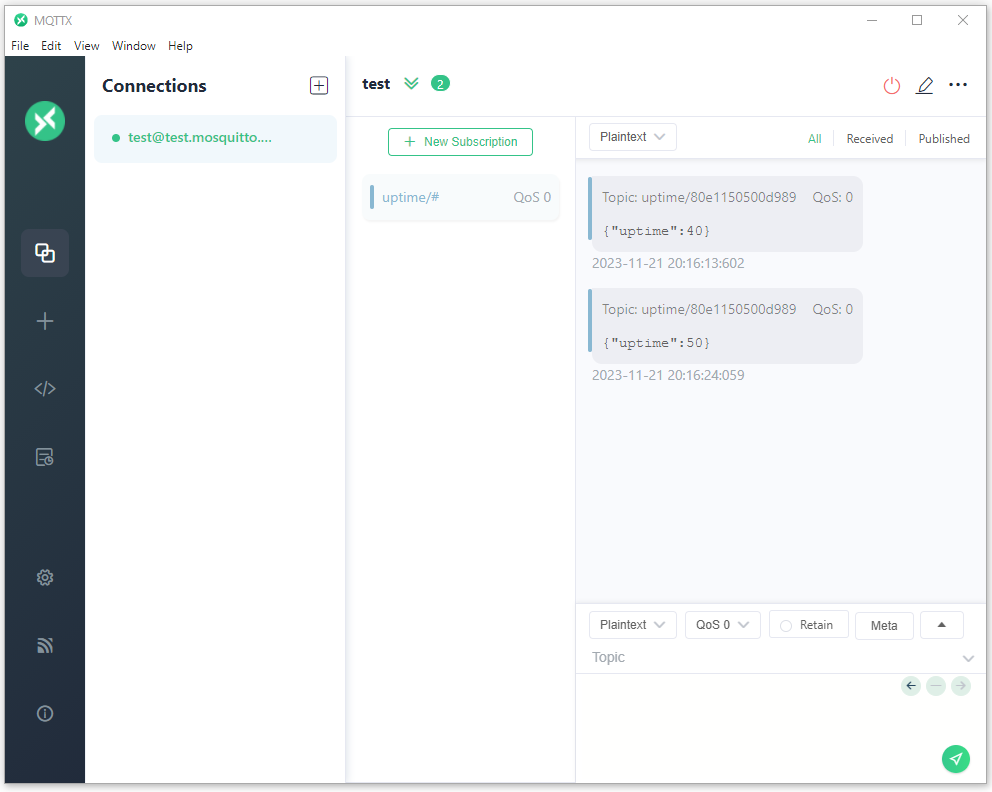992x792 pixels.
Task: Open the Window menu
Action: (x=133, y=46)
